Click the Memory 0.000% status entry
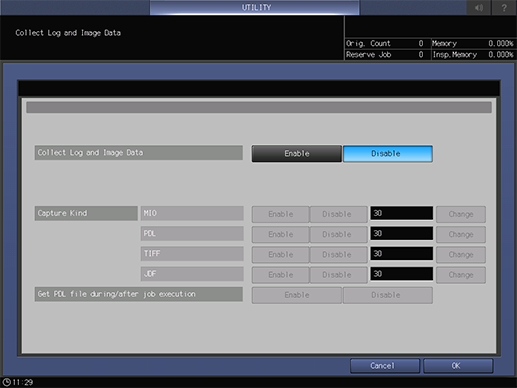Screen dimensions: 517x388 coord(473,43)
